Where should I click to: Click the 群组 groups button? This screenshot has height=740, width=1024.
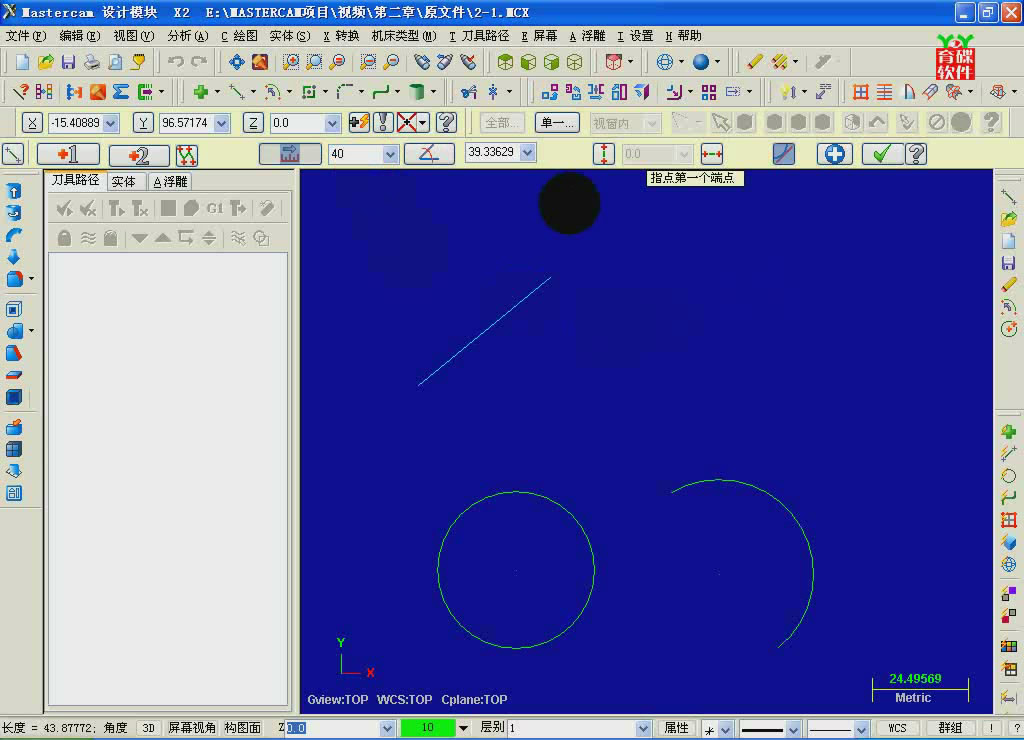pos(951,728)
